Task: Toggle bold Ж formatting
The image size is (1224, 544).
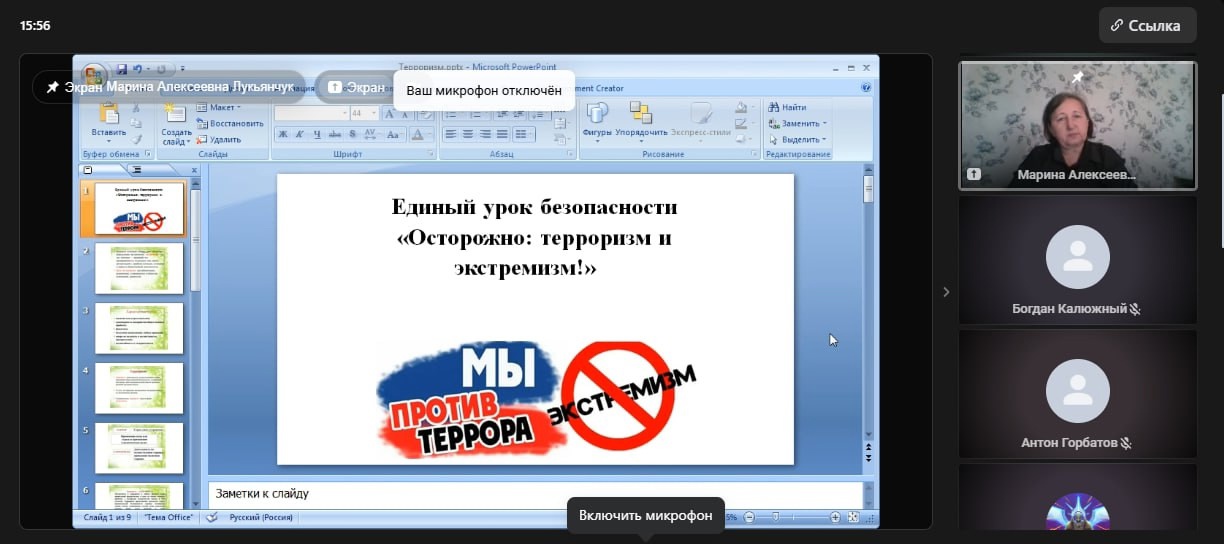Action: 284,134
